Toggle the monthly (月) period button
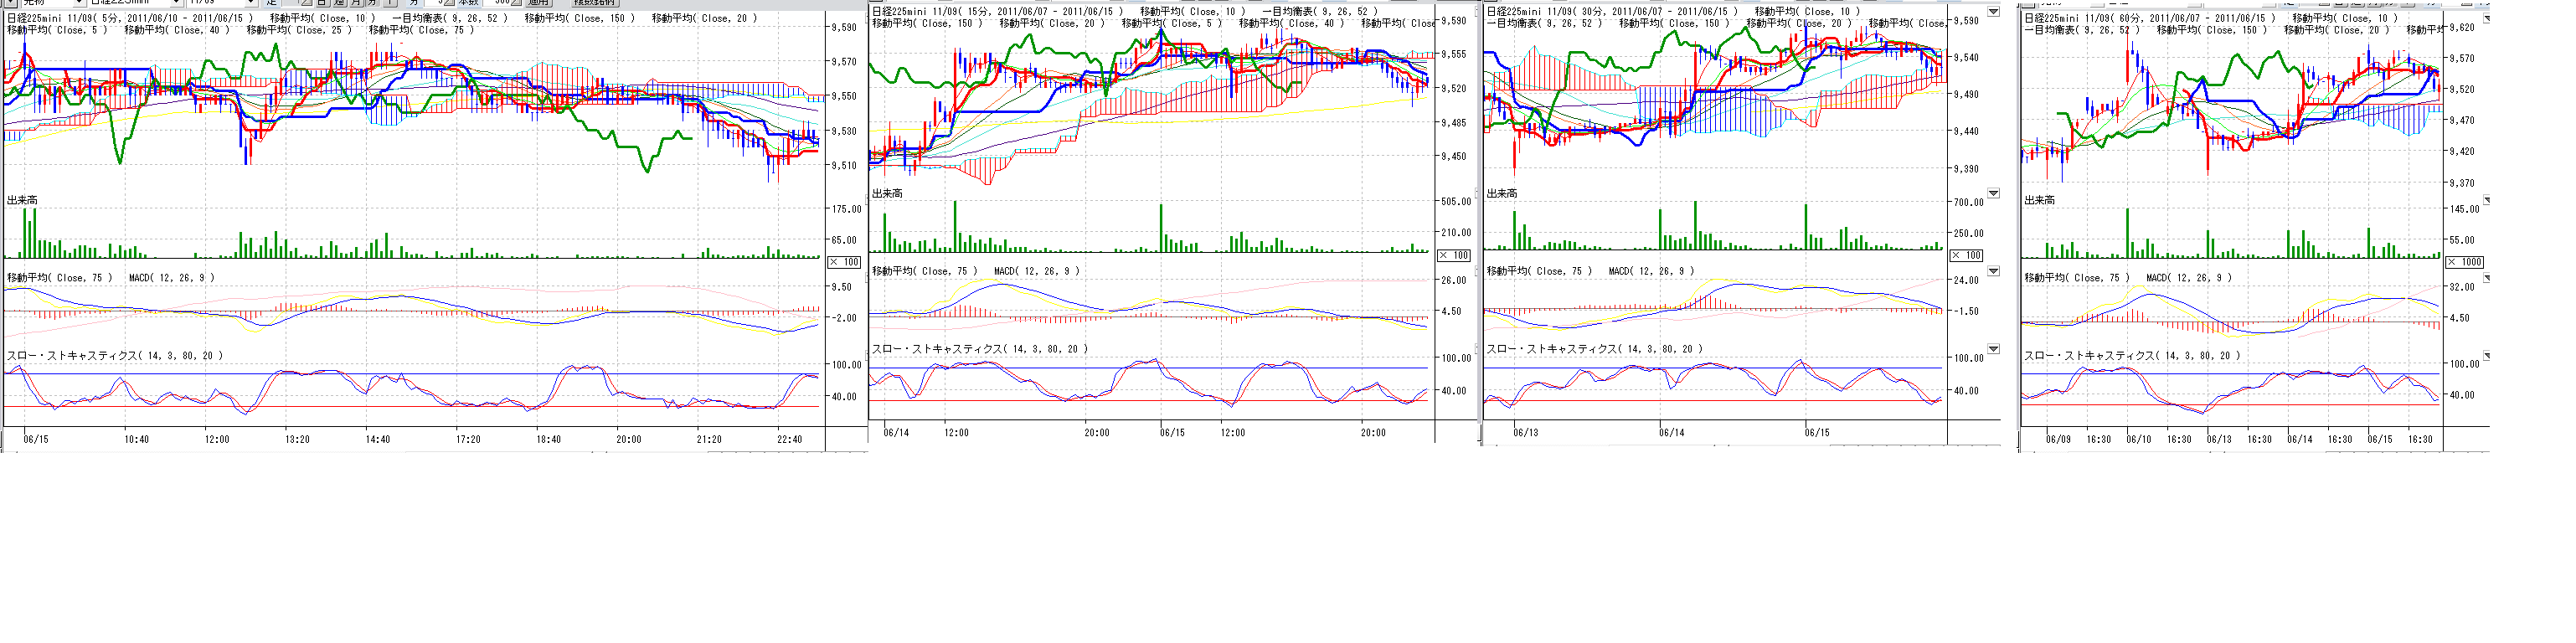The height and width of the screenshot is (643, 2576). pyautogui.click(x=356, y=3)
